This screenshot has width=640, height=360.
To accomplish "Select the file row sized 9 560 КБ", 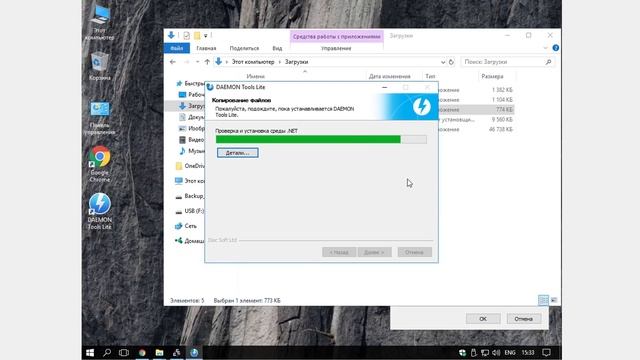I will 476,120.
